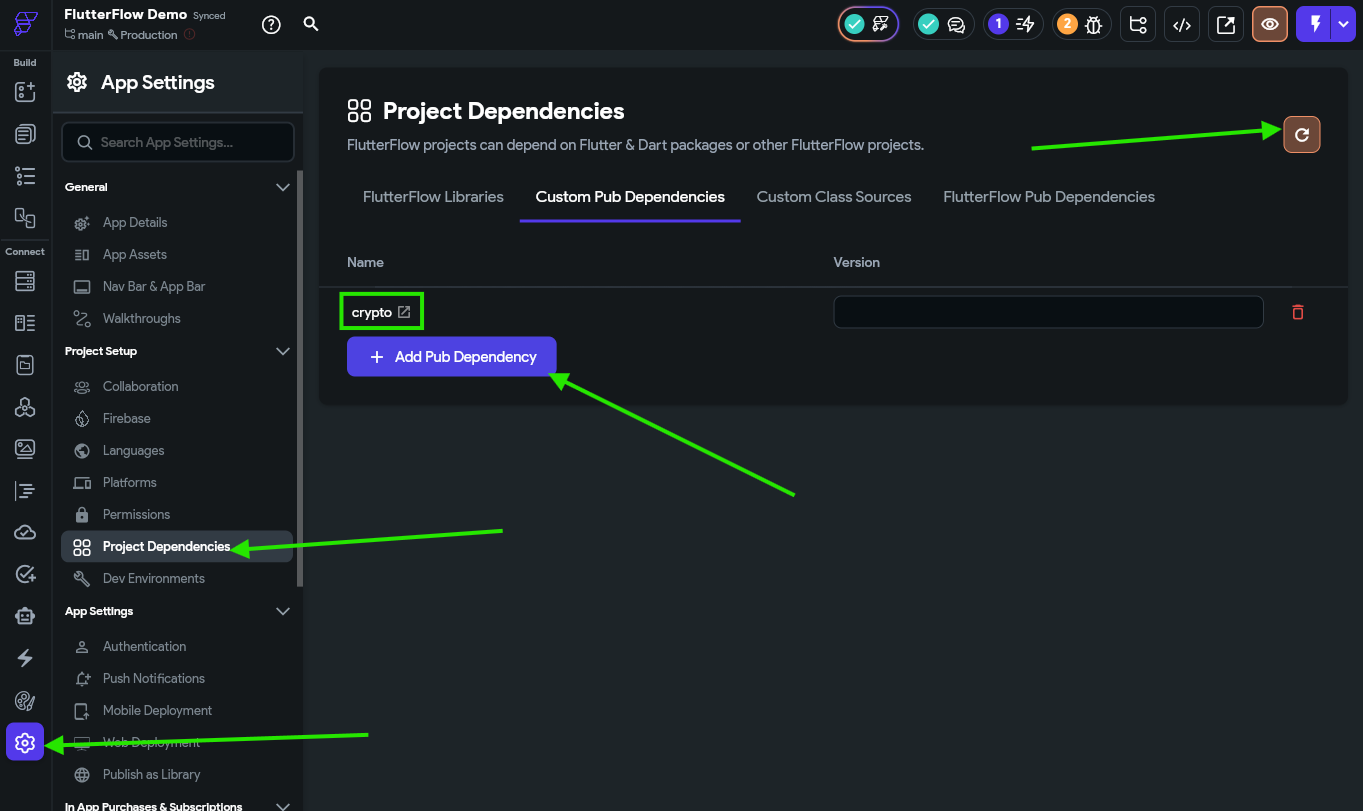
Task: Open the Settings gear sidebar icon
Action: [x=25, y=742]
